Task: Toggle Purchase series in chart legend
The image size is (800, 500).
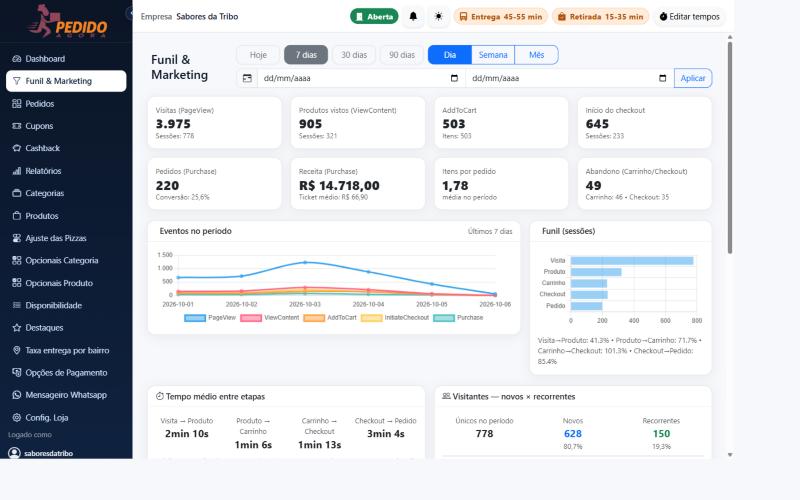Action: [458, 318]
